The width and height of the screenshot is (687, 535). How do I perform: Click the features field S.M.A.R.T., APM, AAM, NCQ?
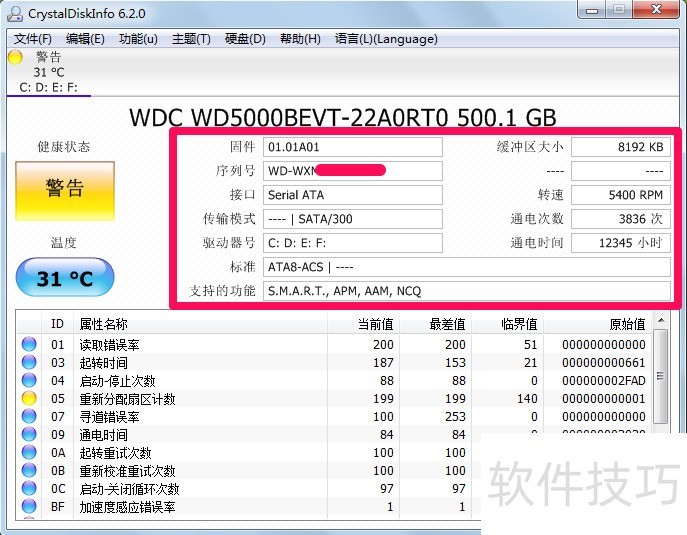coord(467,291)
